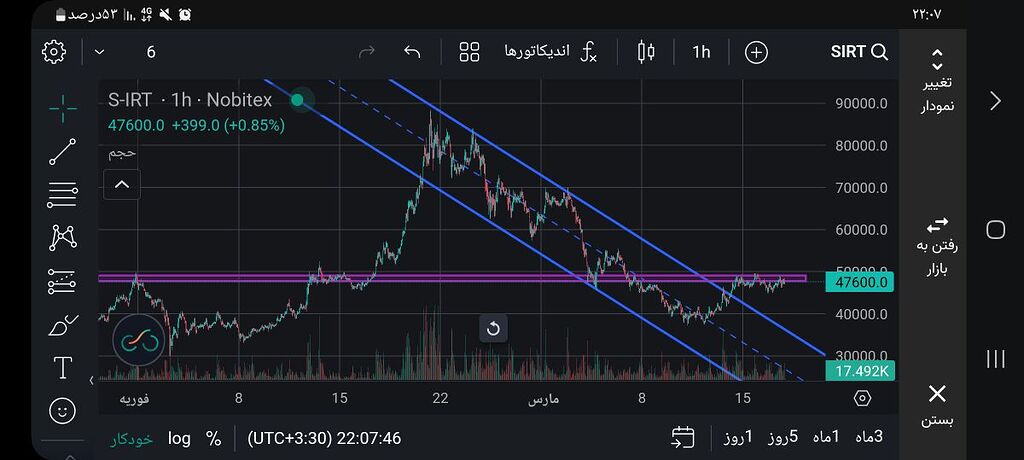This screenshot has height=460, width=1024.
Task: Select the crosshair cursor tool
Action: (x=63, y=109)
